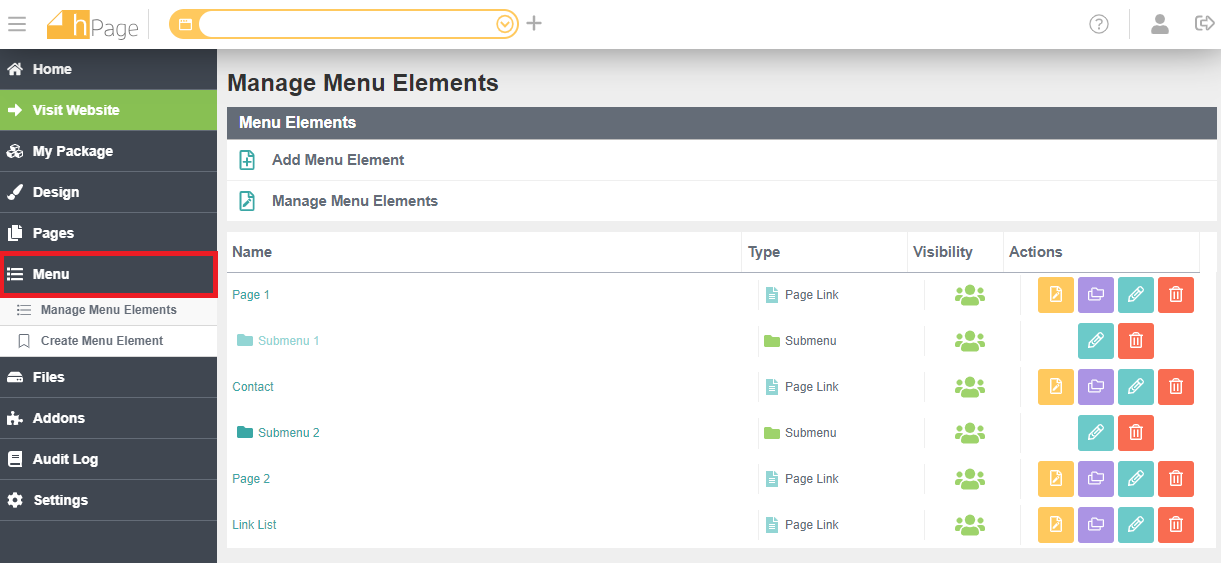The height and width of the screenshot is (563, 1221).
Task: Click inside the website name field
Action: tap(346, 24)
